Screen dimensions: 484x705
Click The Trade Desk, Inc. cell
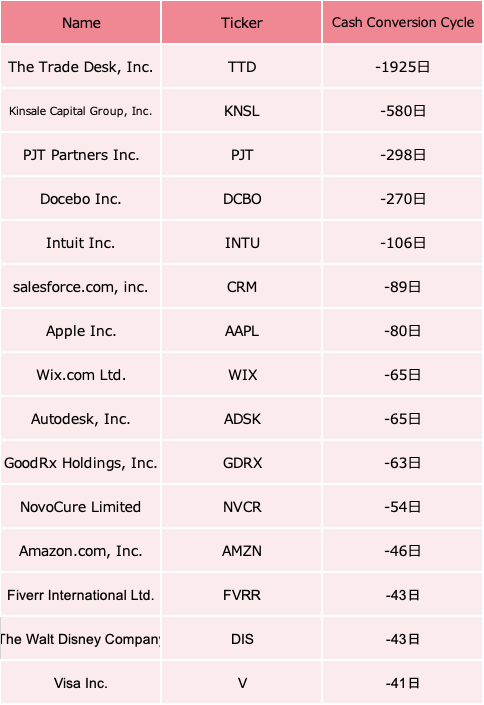pos(81,67)
